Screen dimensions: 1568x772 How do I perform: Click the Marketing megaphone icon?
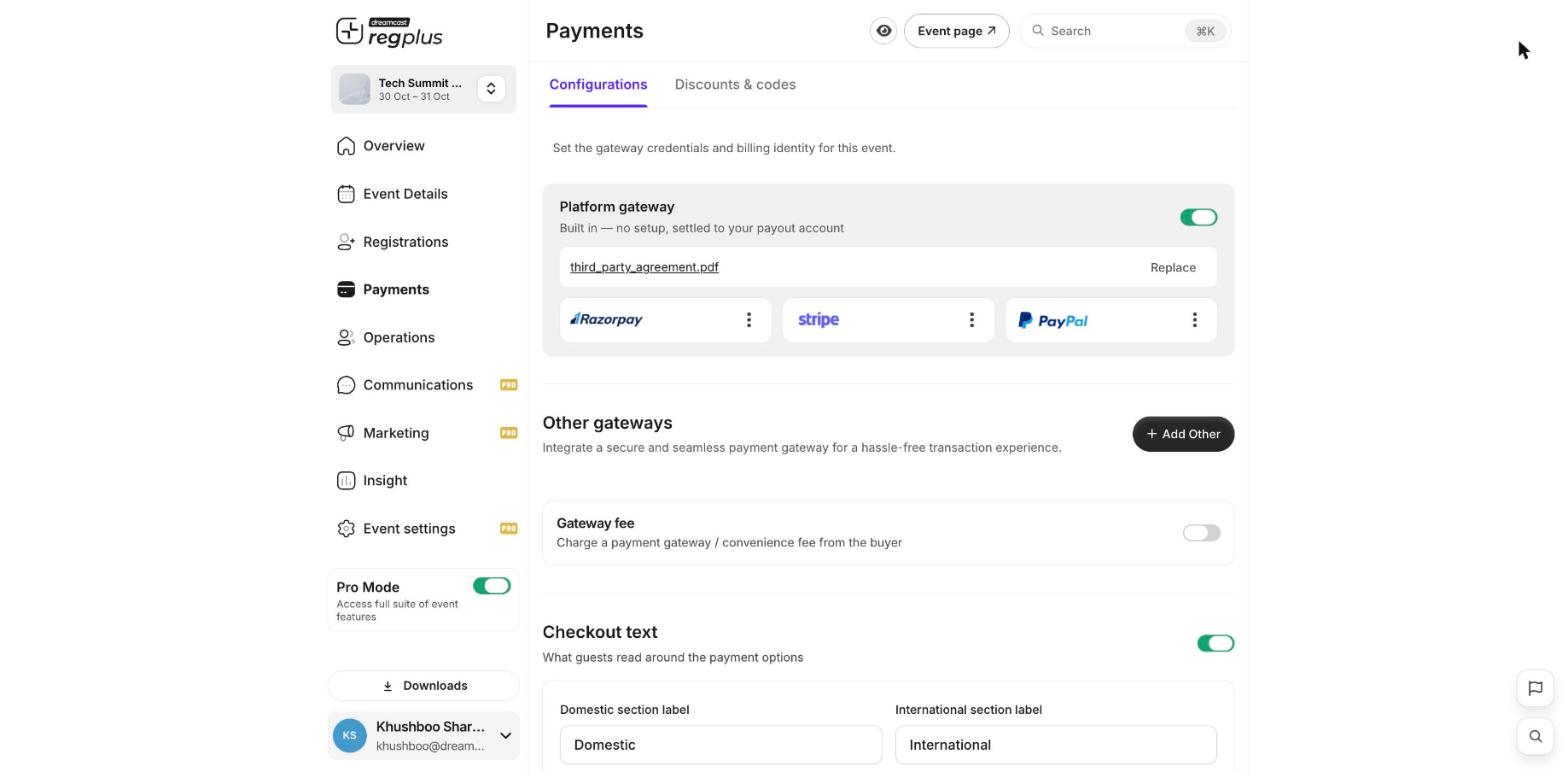coord(346,433)
